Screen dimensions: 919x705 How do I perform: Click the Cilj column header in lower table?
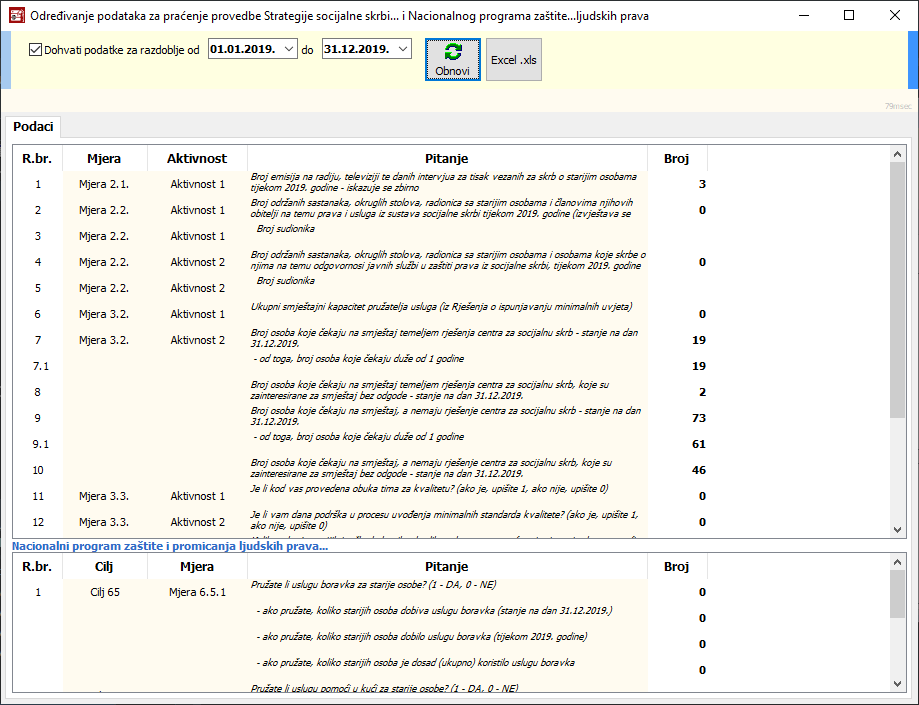coord(104,566)
